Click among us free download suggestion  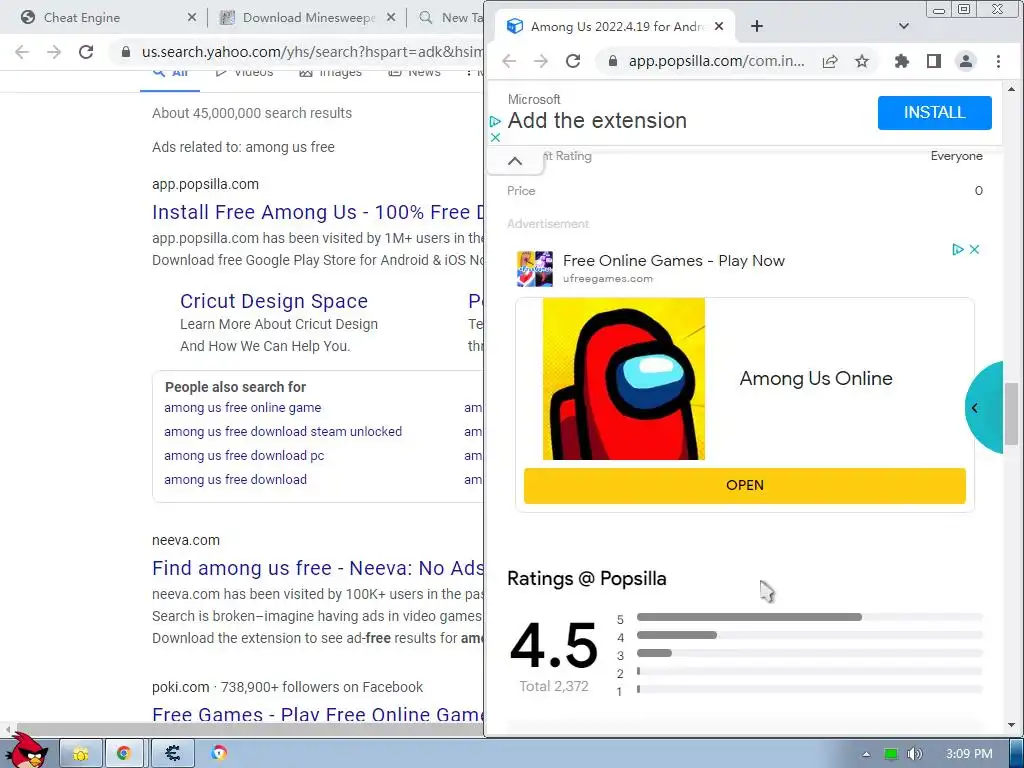pos(235,479)
